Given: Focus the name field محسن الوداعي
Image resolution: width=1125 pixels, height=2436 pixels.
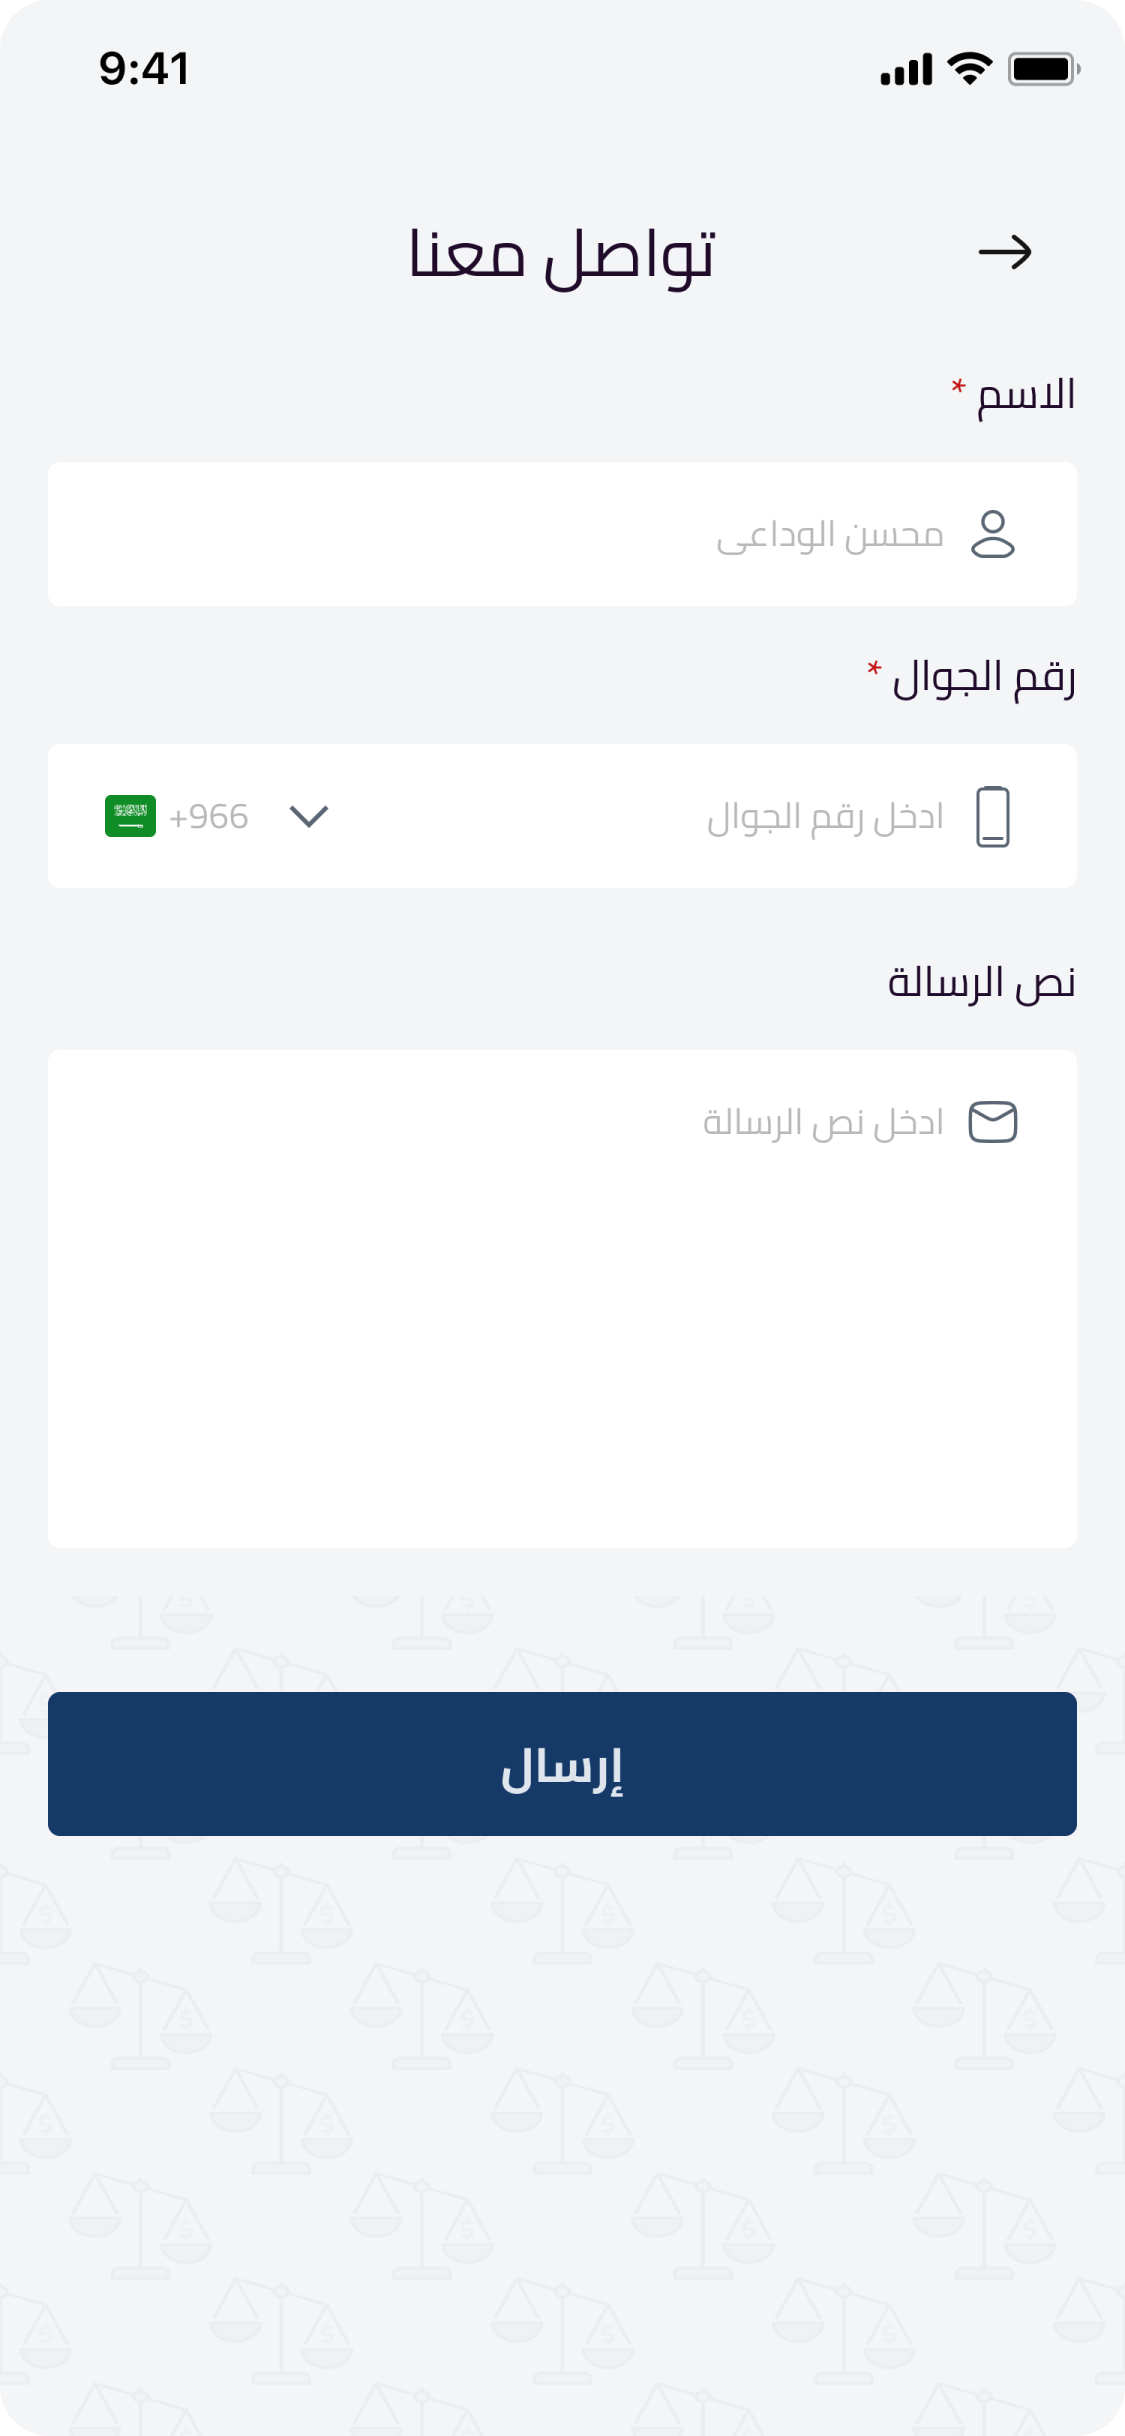Looking at the screenshot, I should 600,534.
